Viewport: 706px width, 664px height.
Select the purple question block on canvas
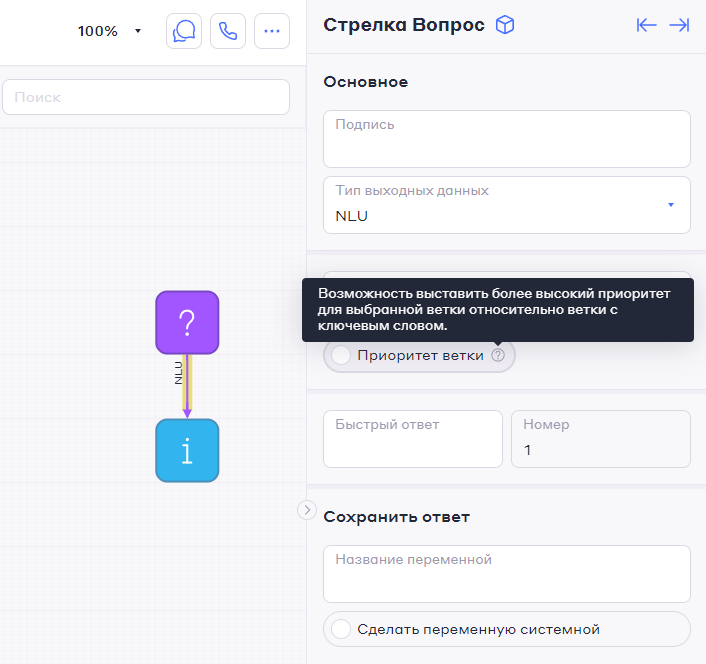coord(187,322)
